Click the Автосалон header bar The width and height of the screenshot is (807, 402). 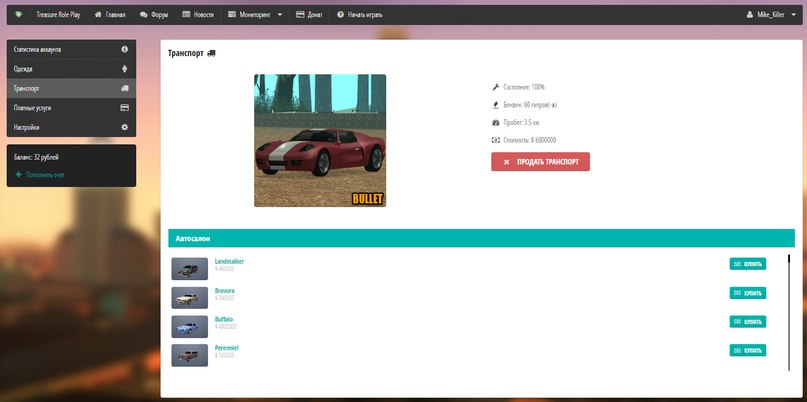[481, 238]
